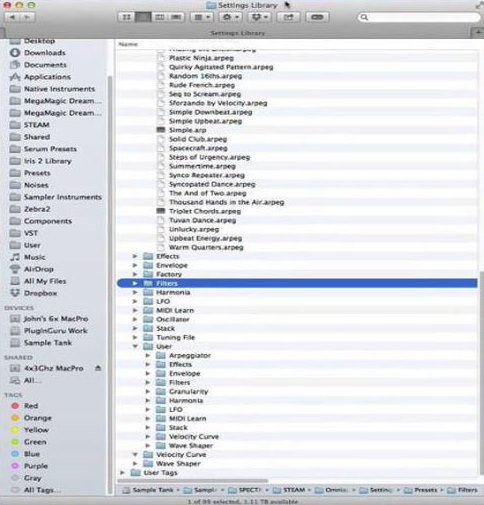Open Applications in the sidebar
This screenshot has height=505, width=484.
[47, 77]
